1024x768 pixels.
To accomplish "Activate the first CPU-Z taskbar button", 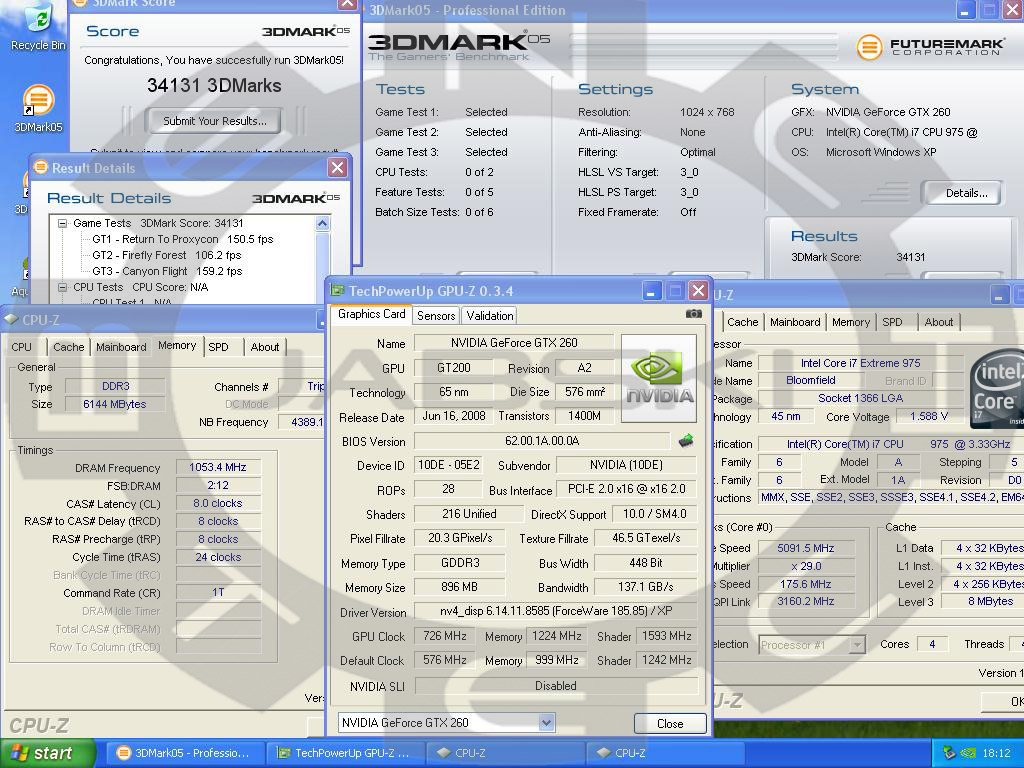I will pyautogui.click(x=505, y=753).
